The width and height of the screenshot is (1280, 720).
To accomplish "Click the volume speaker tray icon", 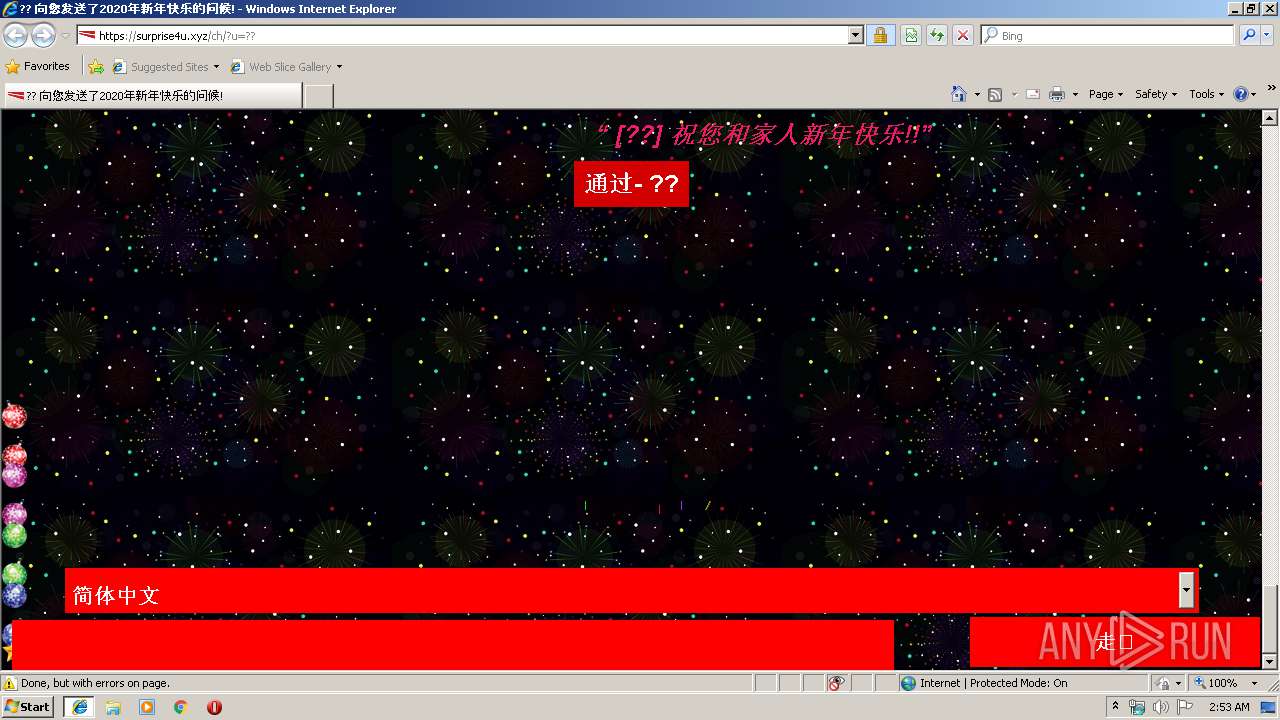I will (x=1161, y=707).
